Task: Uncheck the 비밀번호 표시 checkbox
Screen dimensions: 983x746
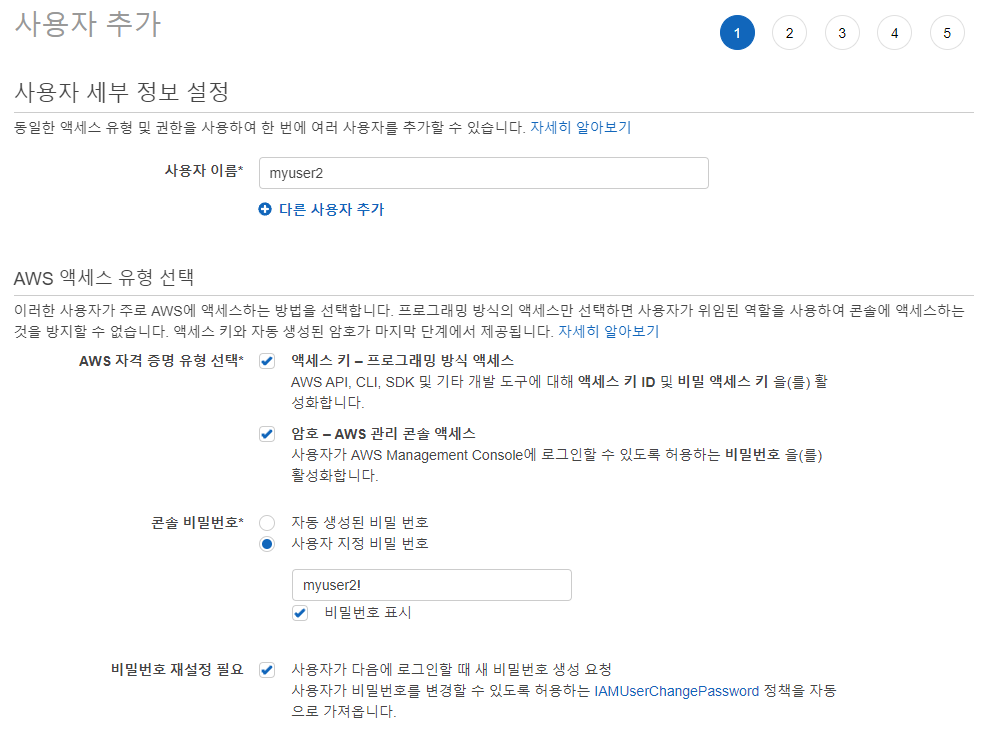Action: coord(300,613)
